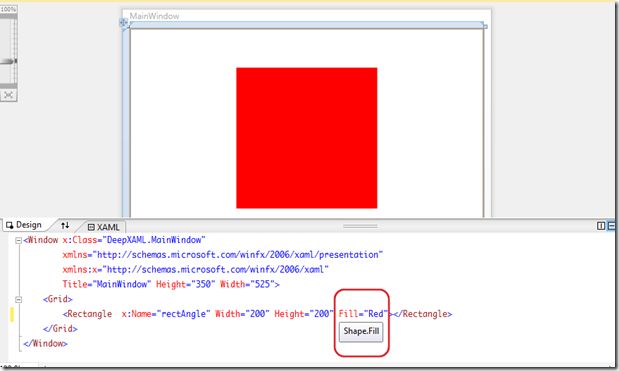Swap the Design and XAML panes

pyautogui.click(x=65, y=225)
